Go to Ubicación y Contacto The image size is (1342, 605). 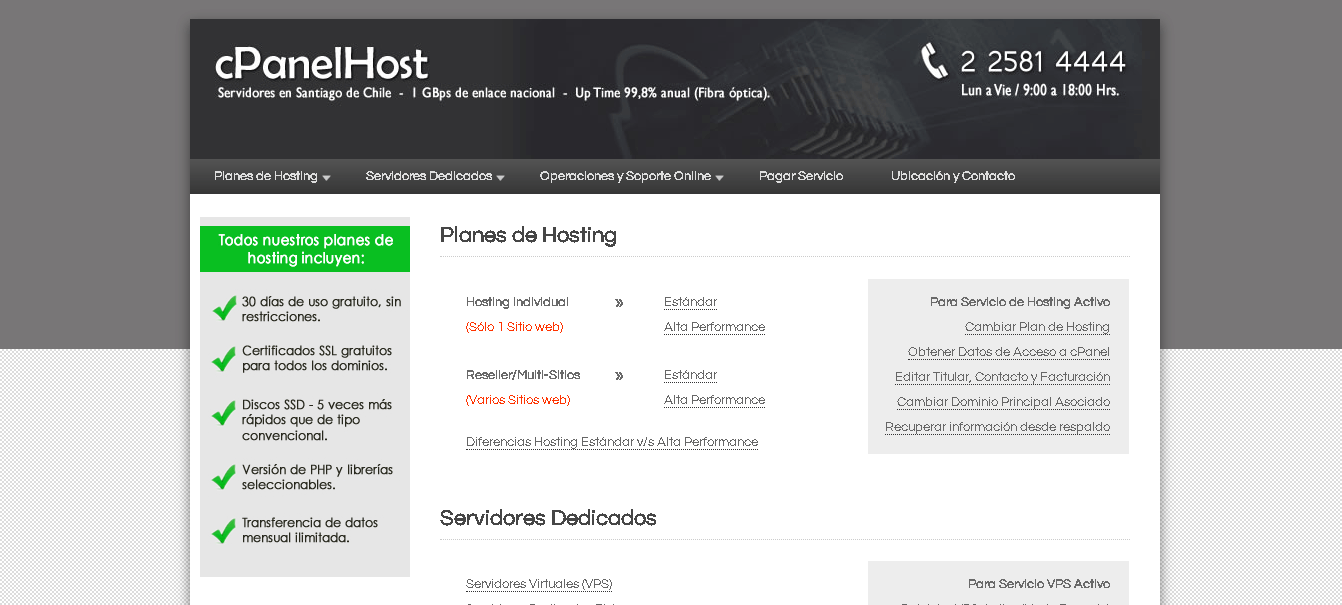pyautogui.click(x=953, y=176)
